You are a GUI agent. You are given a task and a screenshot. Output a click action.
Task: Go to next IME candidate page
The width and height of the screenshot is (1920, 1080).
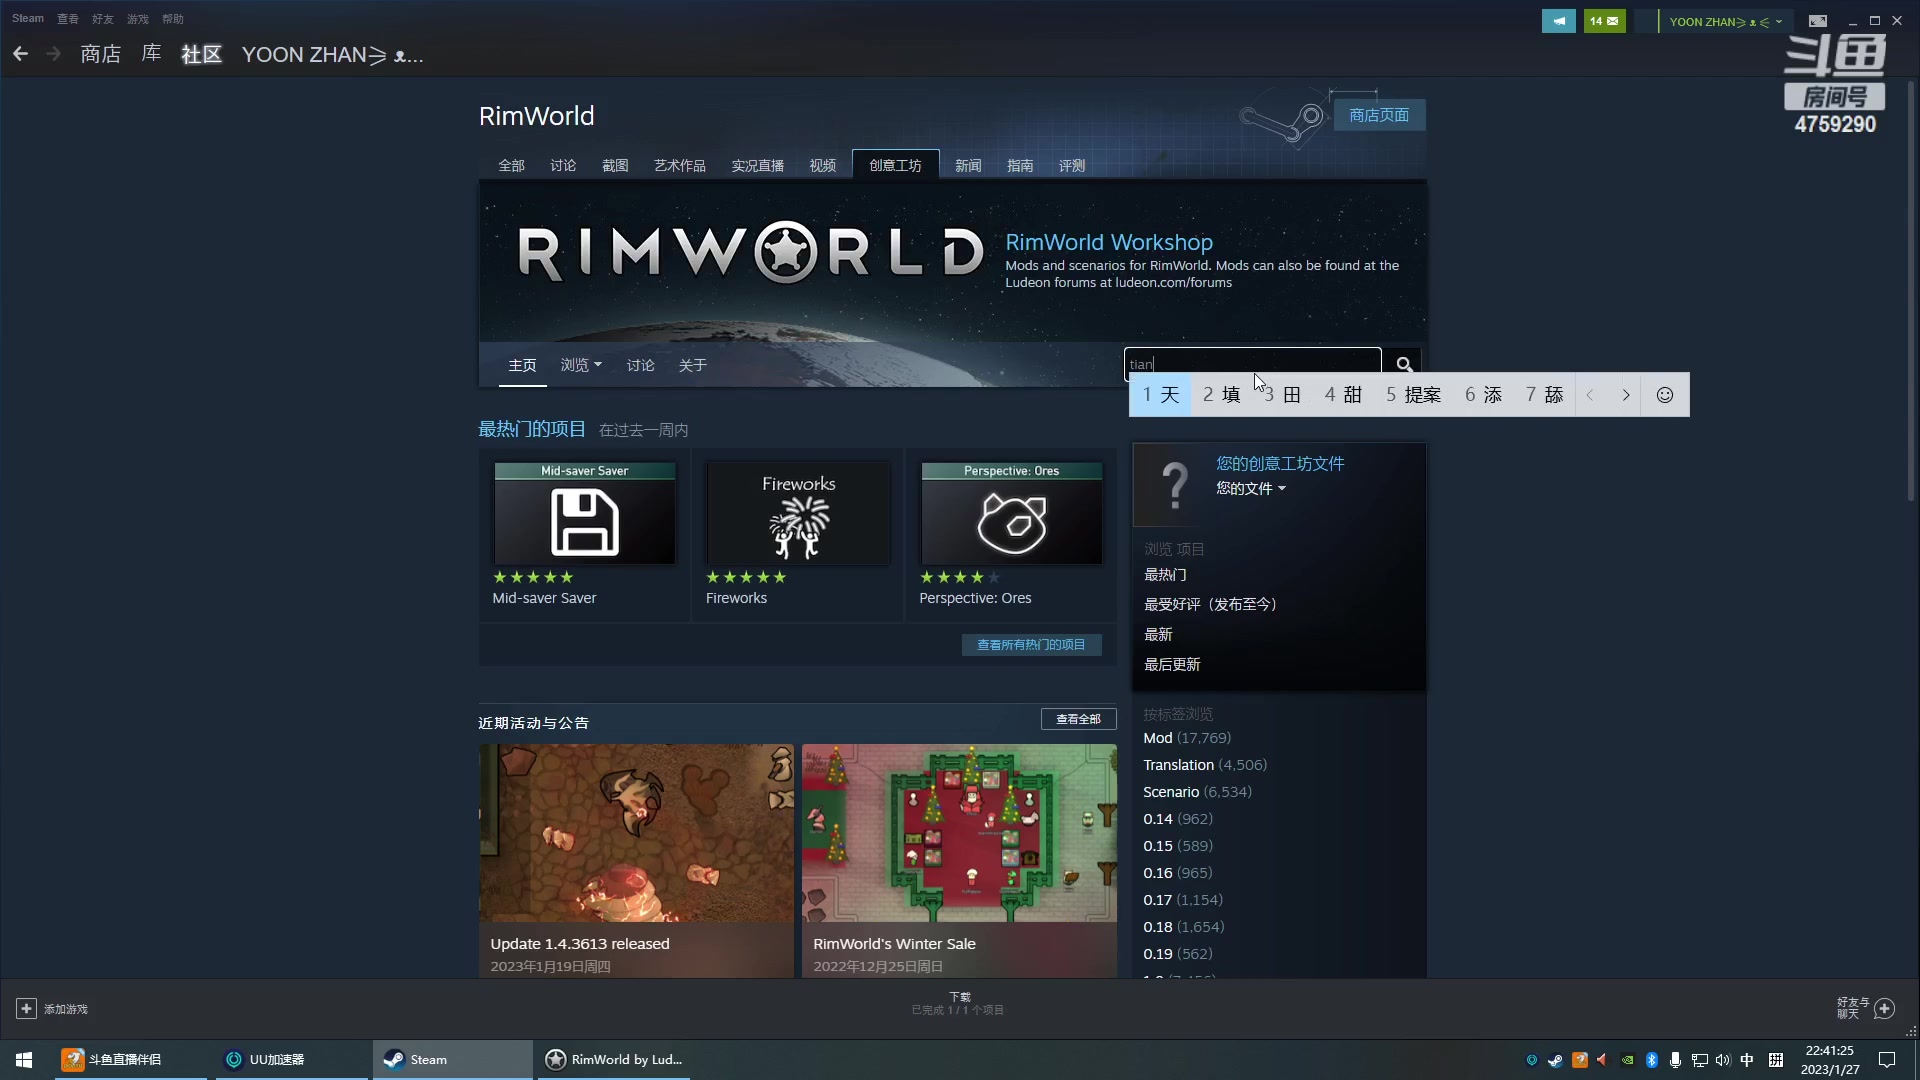click(1626, 395)
